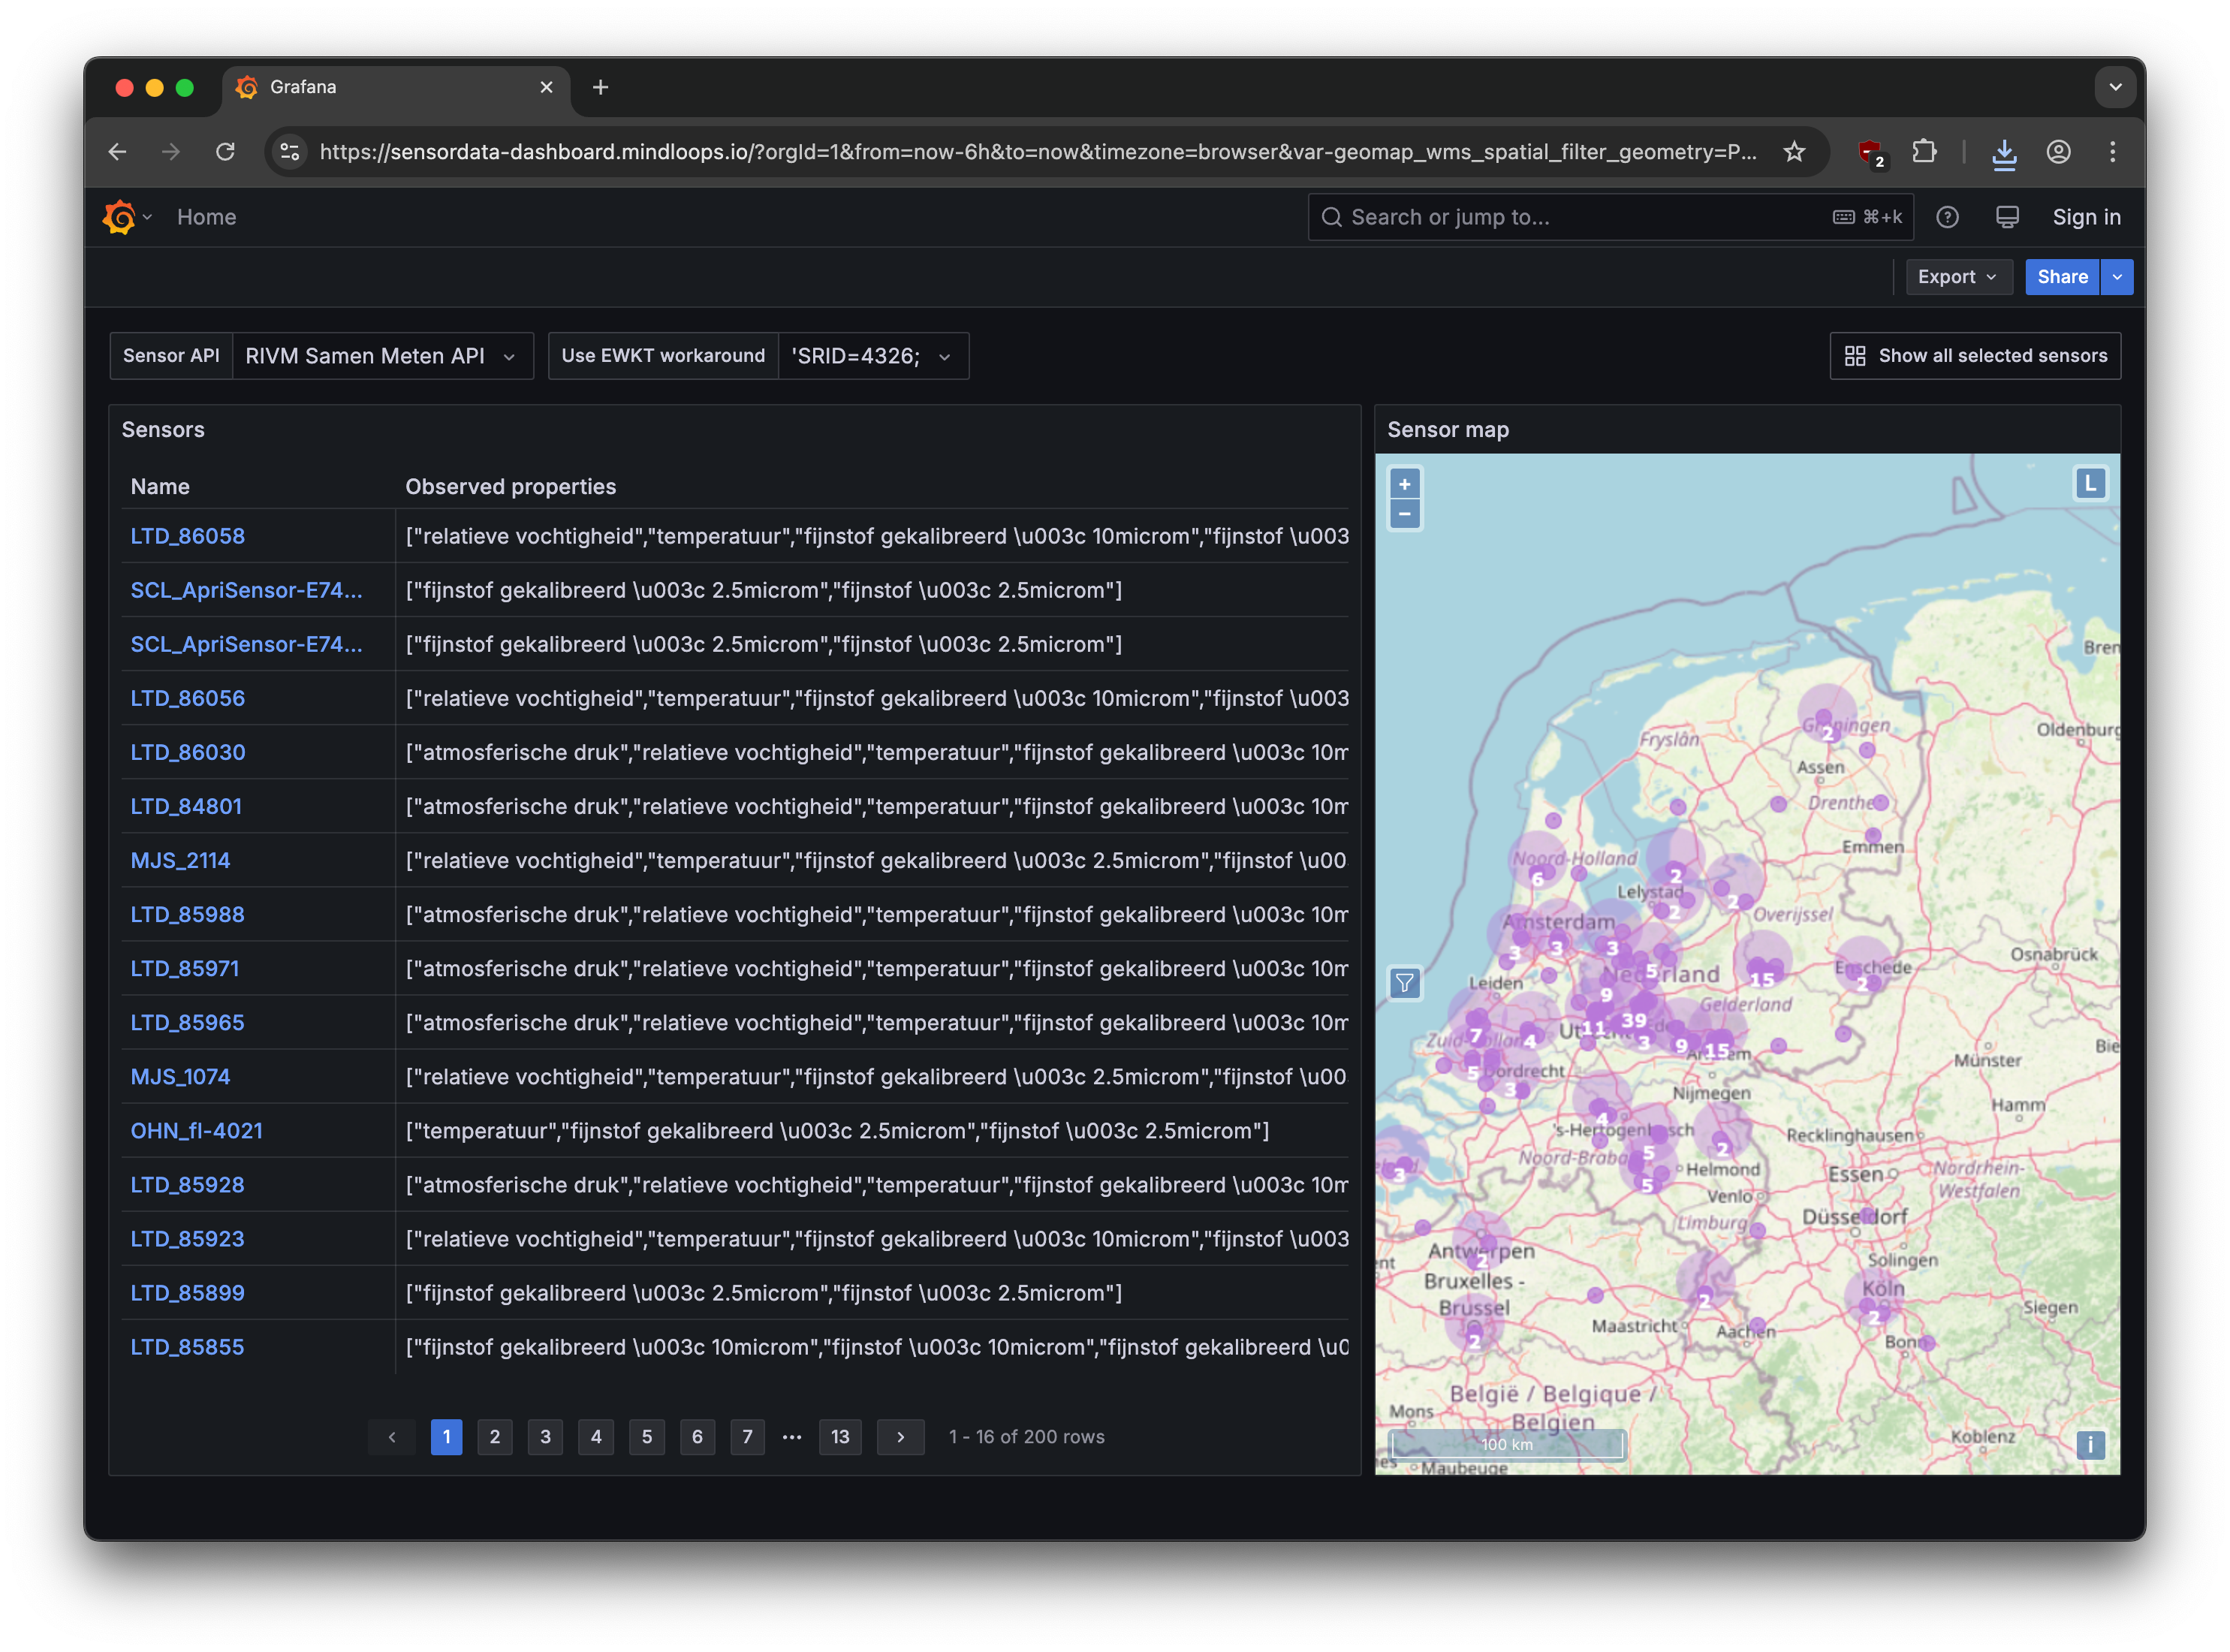Click the news monitor icon
This screenshot has height=1652, width=2230.
pyautogui.click(x=2006, y=217)
